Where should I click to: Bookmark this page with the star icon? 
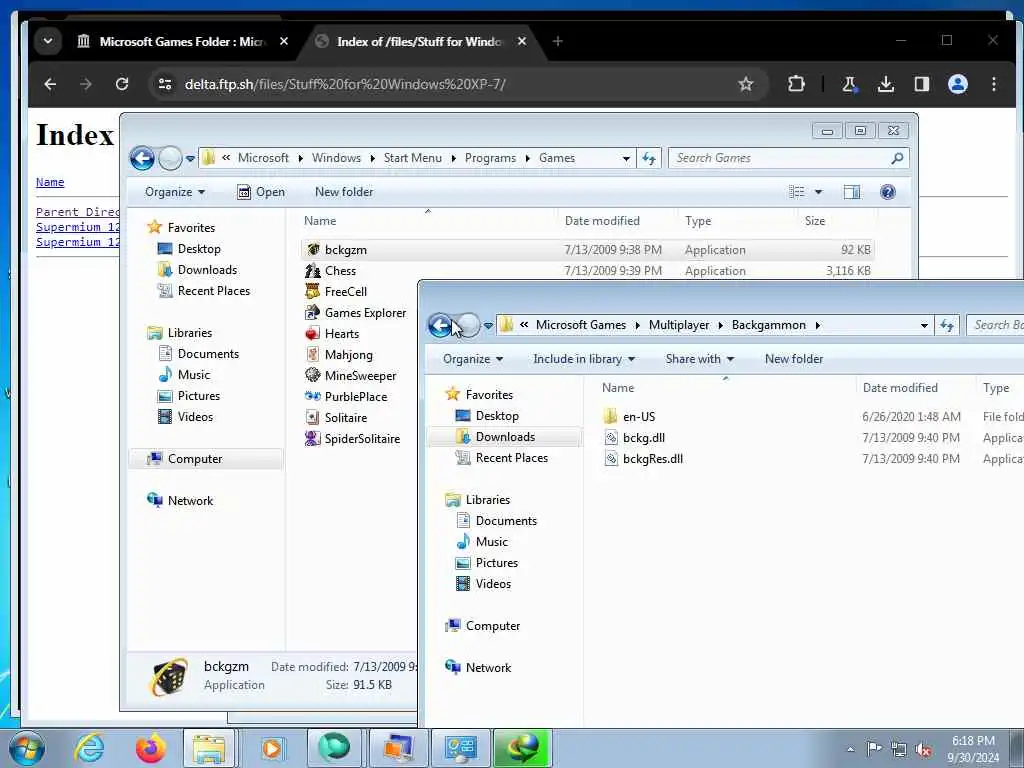(746, 84)
